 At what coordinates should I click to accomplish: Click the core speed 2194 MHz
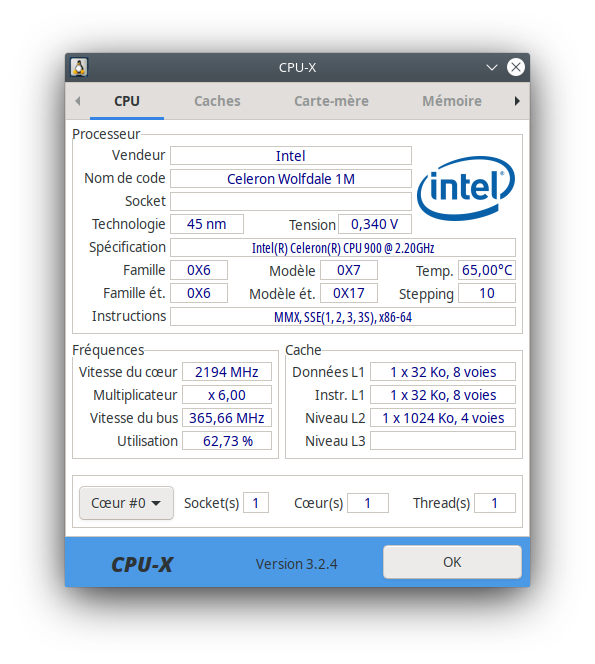point(227,372)
